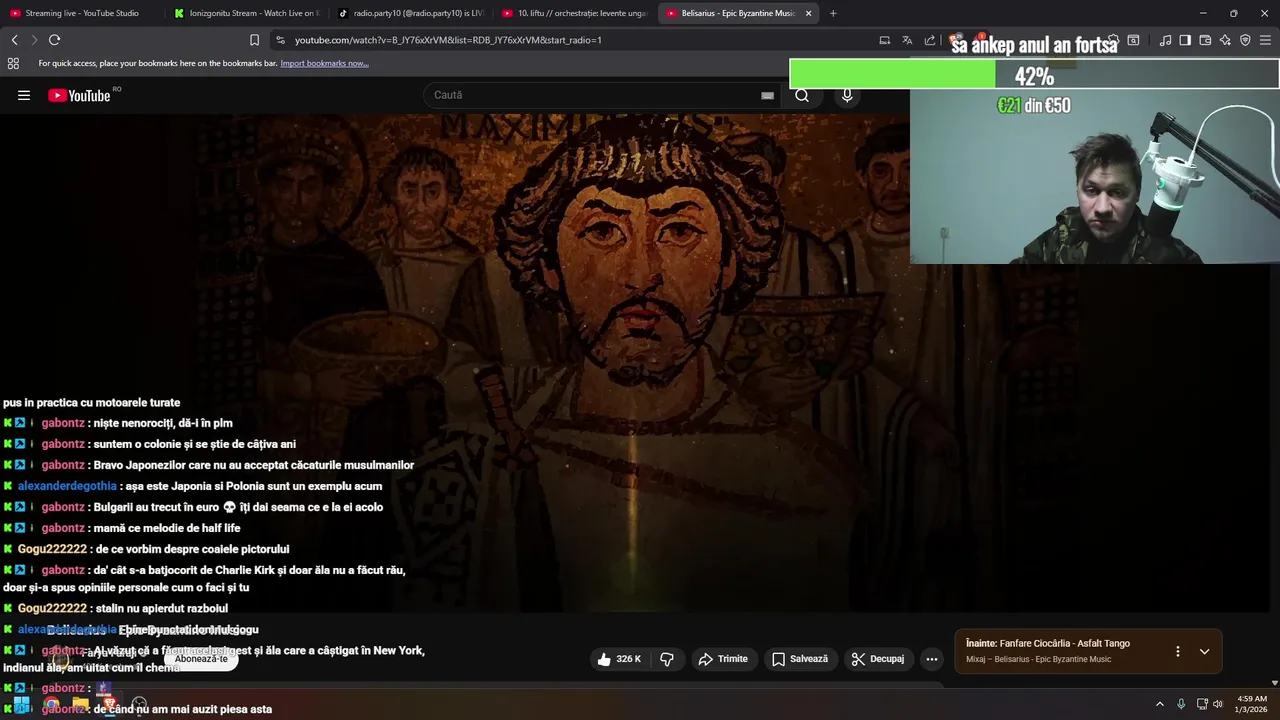
Task: Open the upcoming Fanfare Ciocărlia - Asfalt Tango entry
Action: 1048,644
